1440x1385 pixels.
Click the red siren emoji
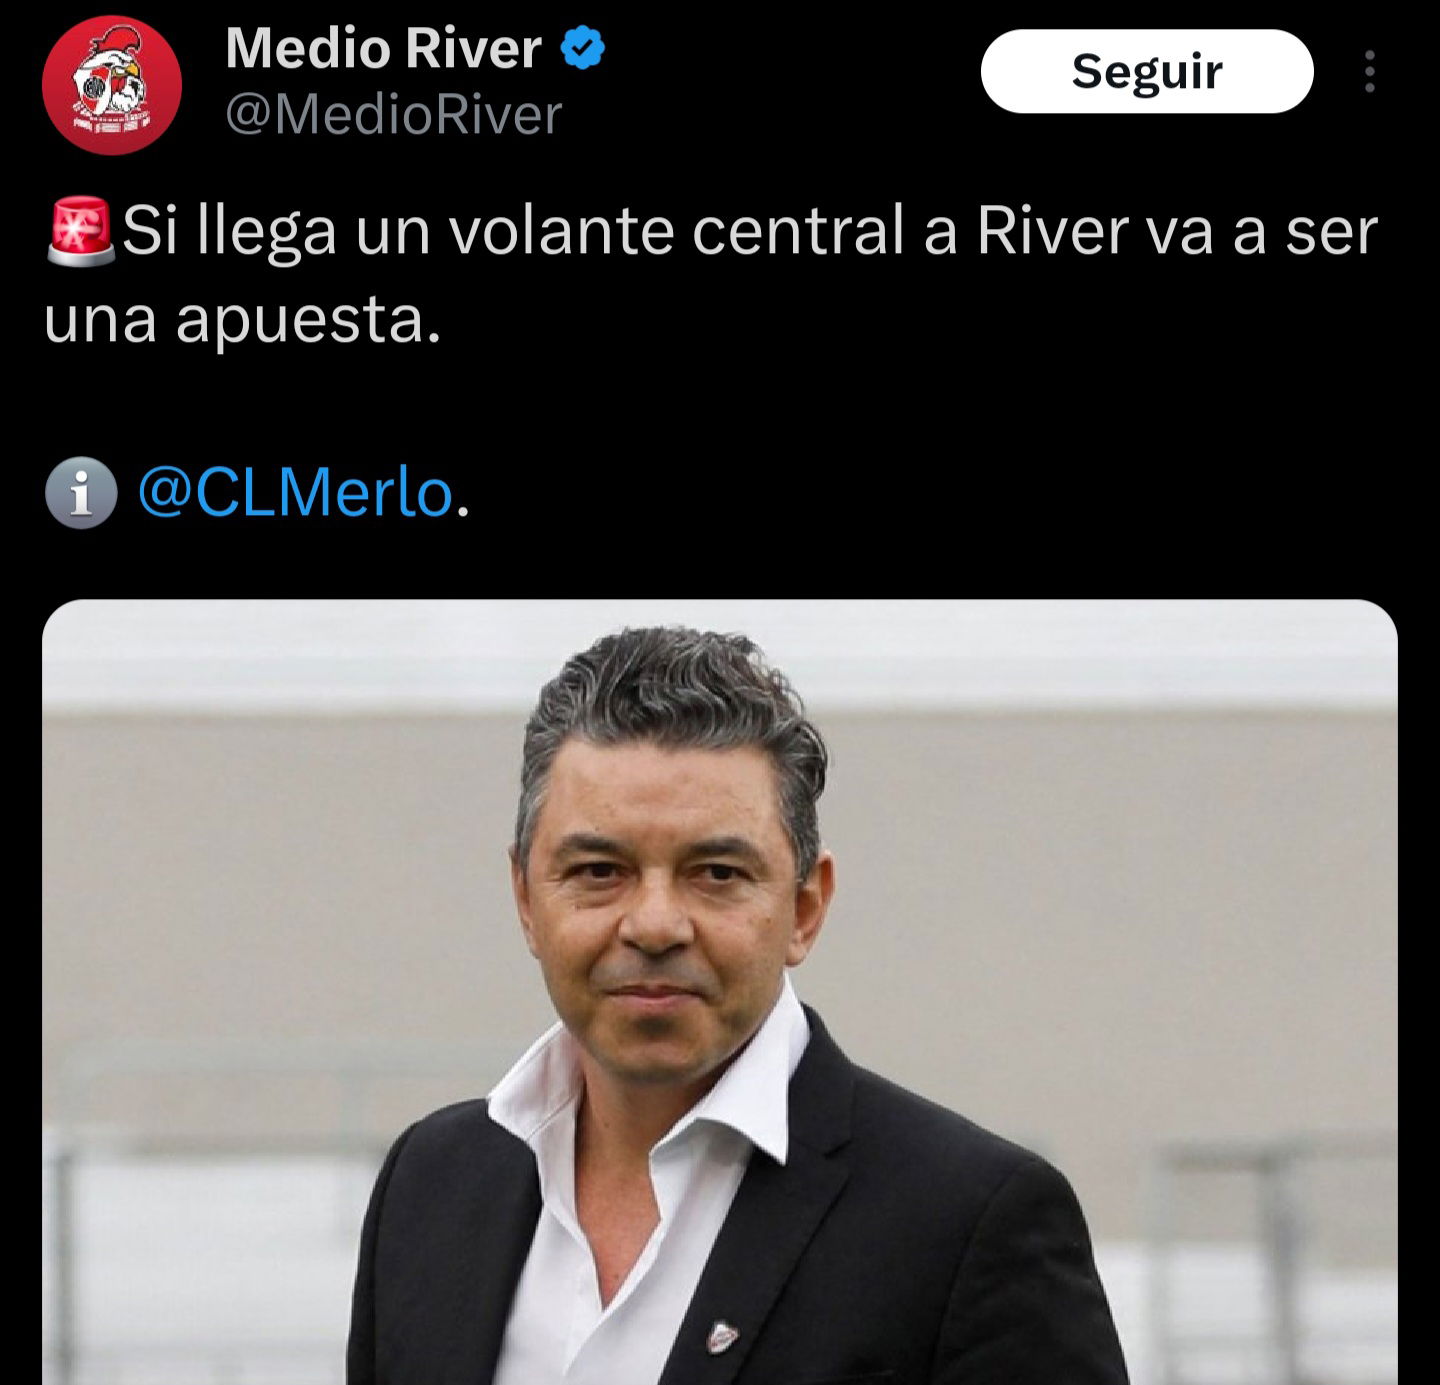click(81, 231)
